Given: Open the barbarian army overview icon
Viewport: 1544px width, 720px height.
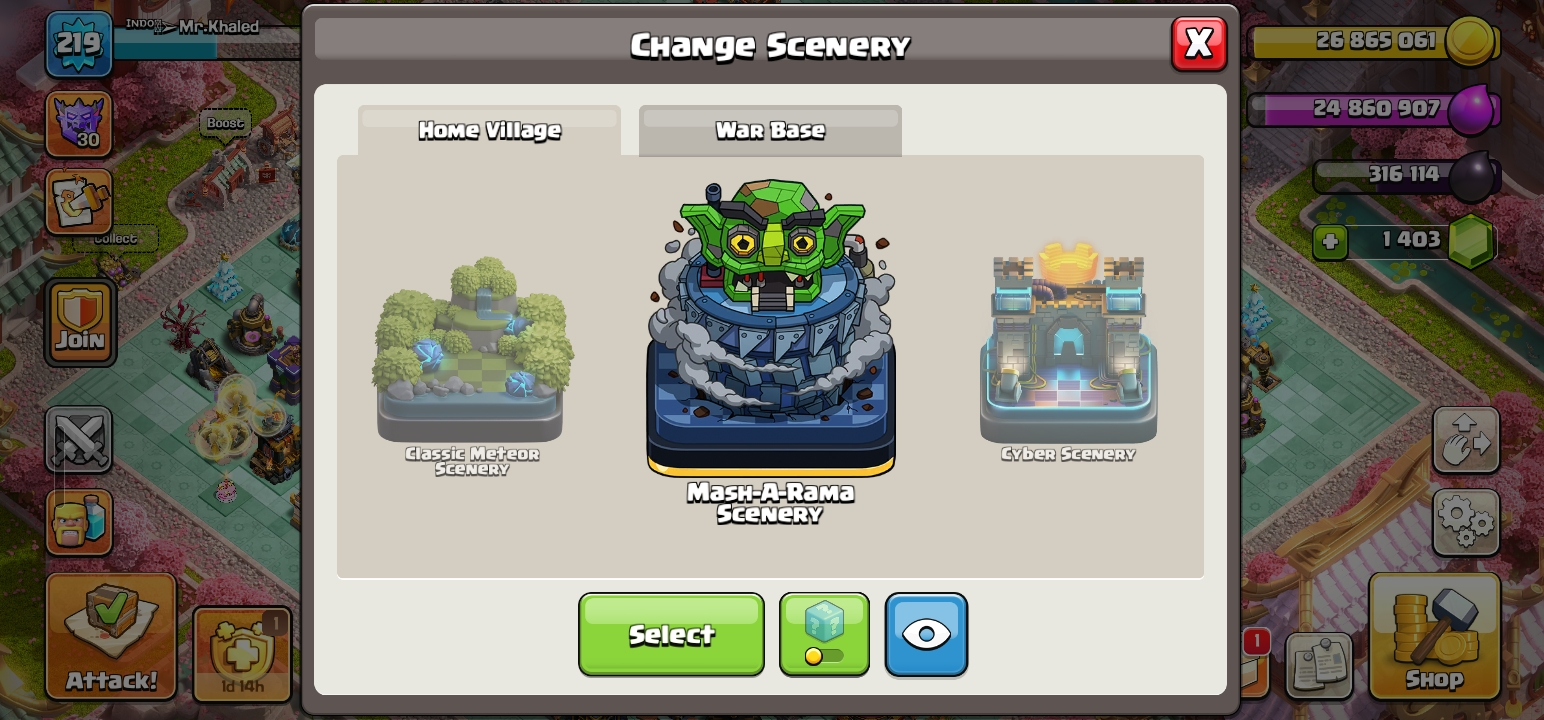Looking at the screenshot, I should (x=79, y=522).
